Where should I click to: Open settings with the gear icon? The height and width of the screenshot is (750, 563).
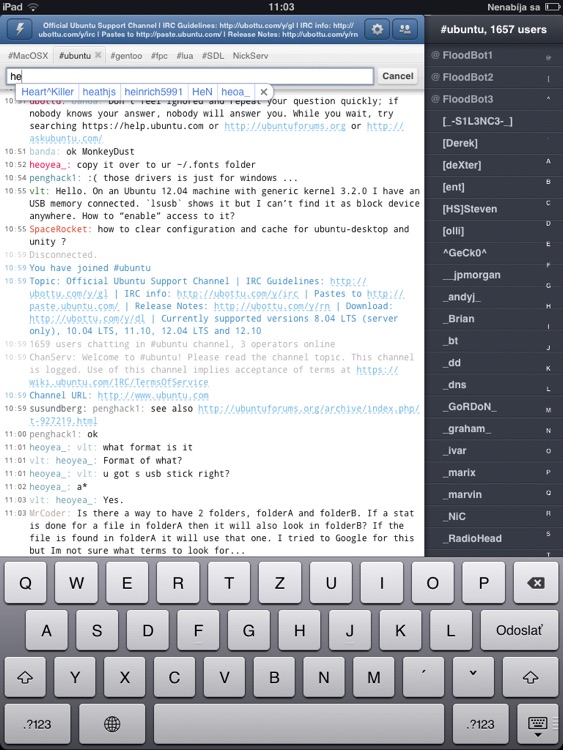[x=377, y=29]
